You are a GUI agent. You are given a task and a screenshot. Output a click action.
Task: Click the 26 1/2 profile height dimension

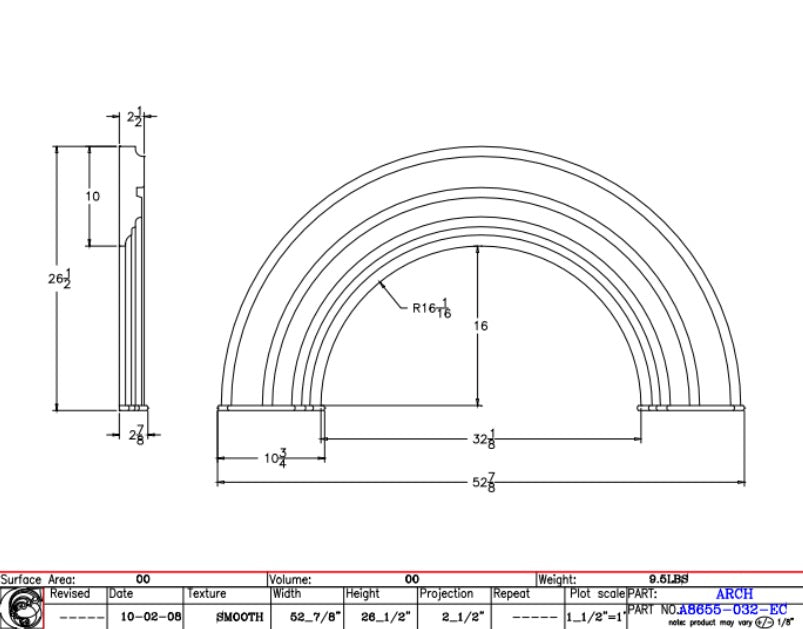[59, 280]
